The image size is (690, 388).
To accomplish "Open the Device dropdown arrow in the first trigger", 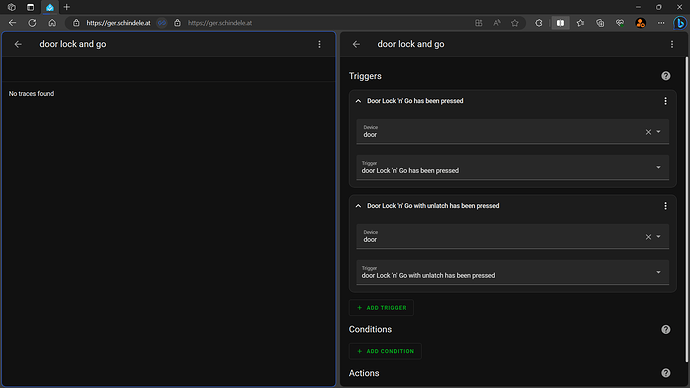I will pyautogui.click(x=658, y=132).
